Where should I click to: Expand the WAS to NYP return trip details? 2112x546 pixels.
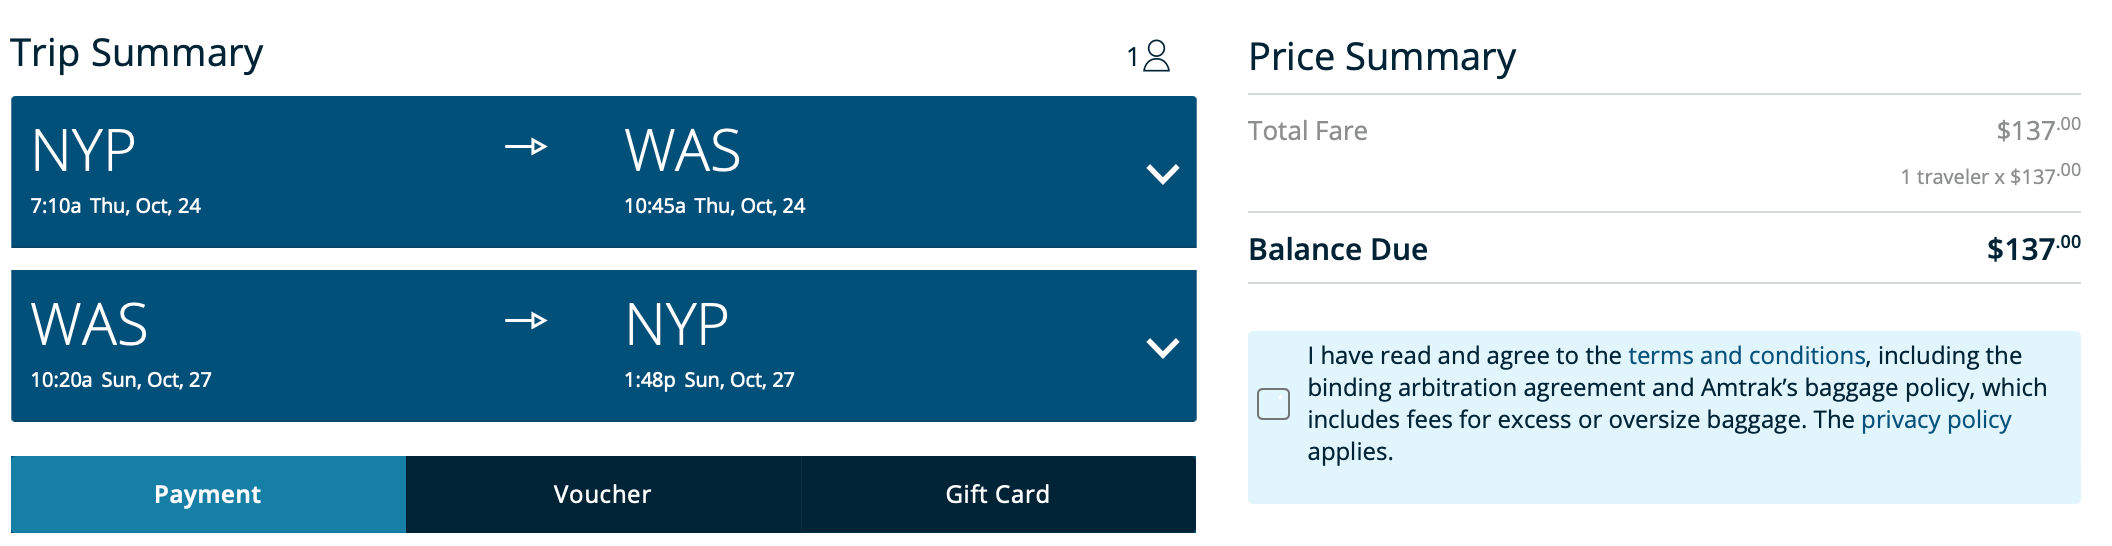pos(1162,348)
